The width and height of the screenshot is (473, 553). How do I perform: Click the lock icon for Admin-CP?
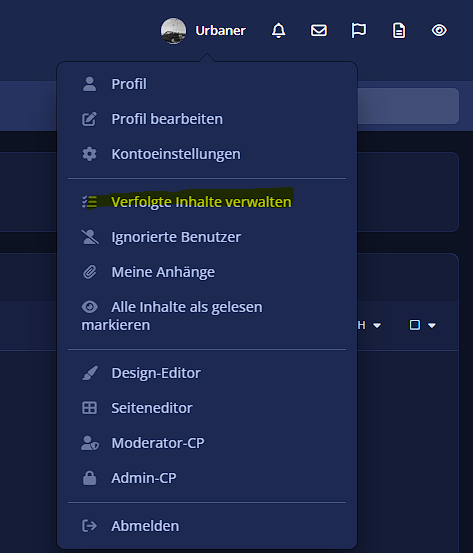(x=89, y=478)
